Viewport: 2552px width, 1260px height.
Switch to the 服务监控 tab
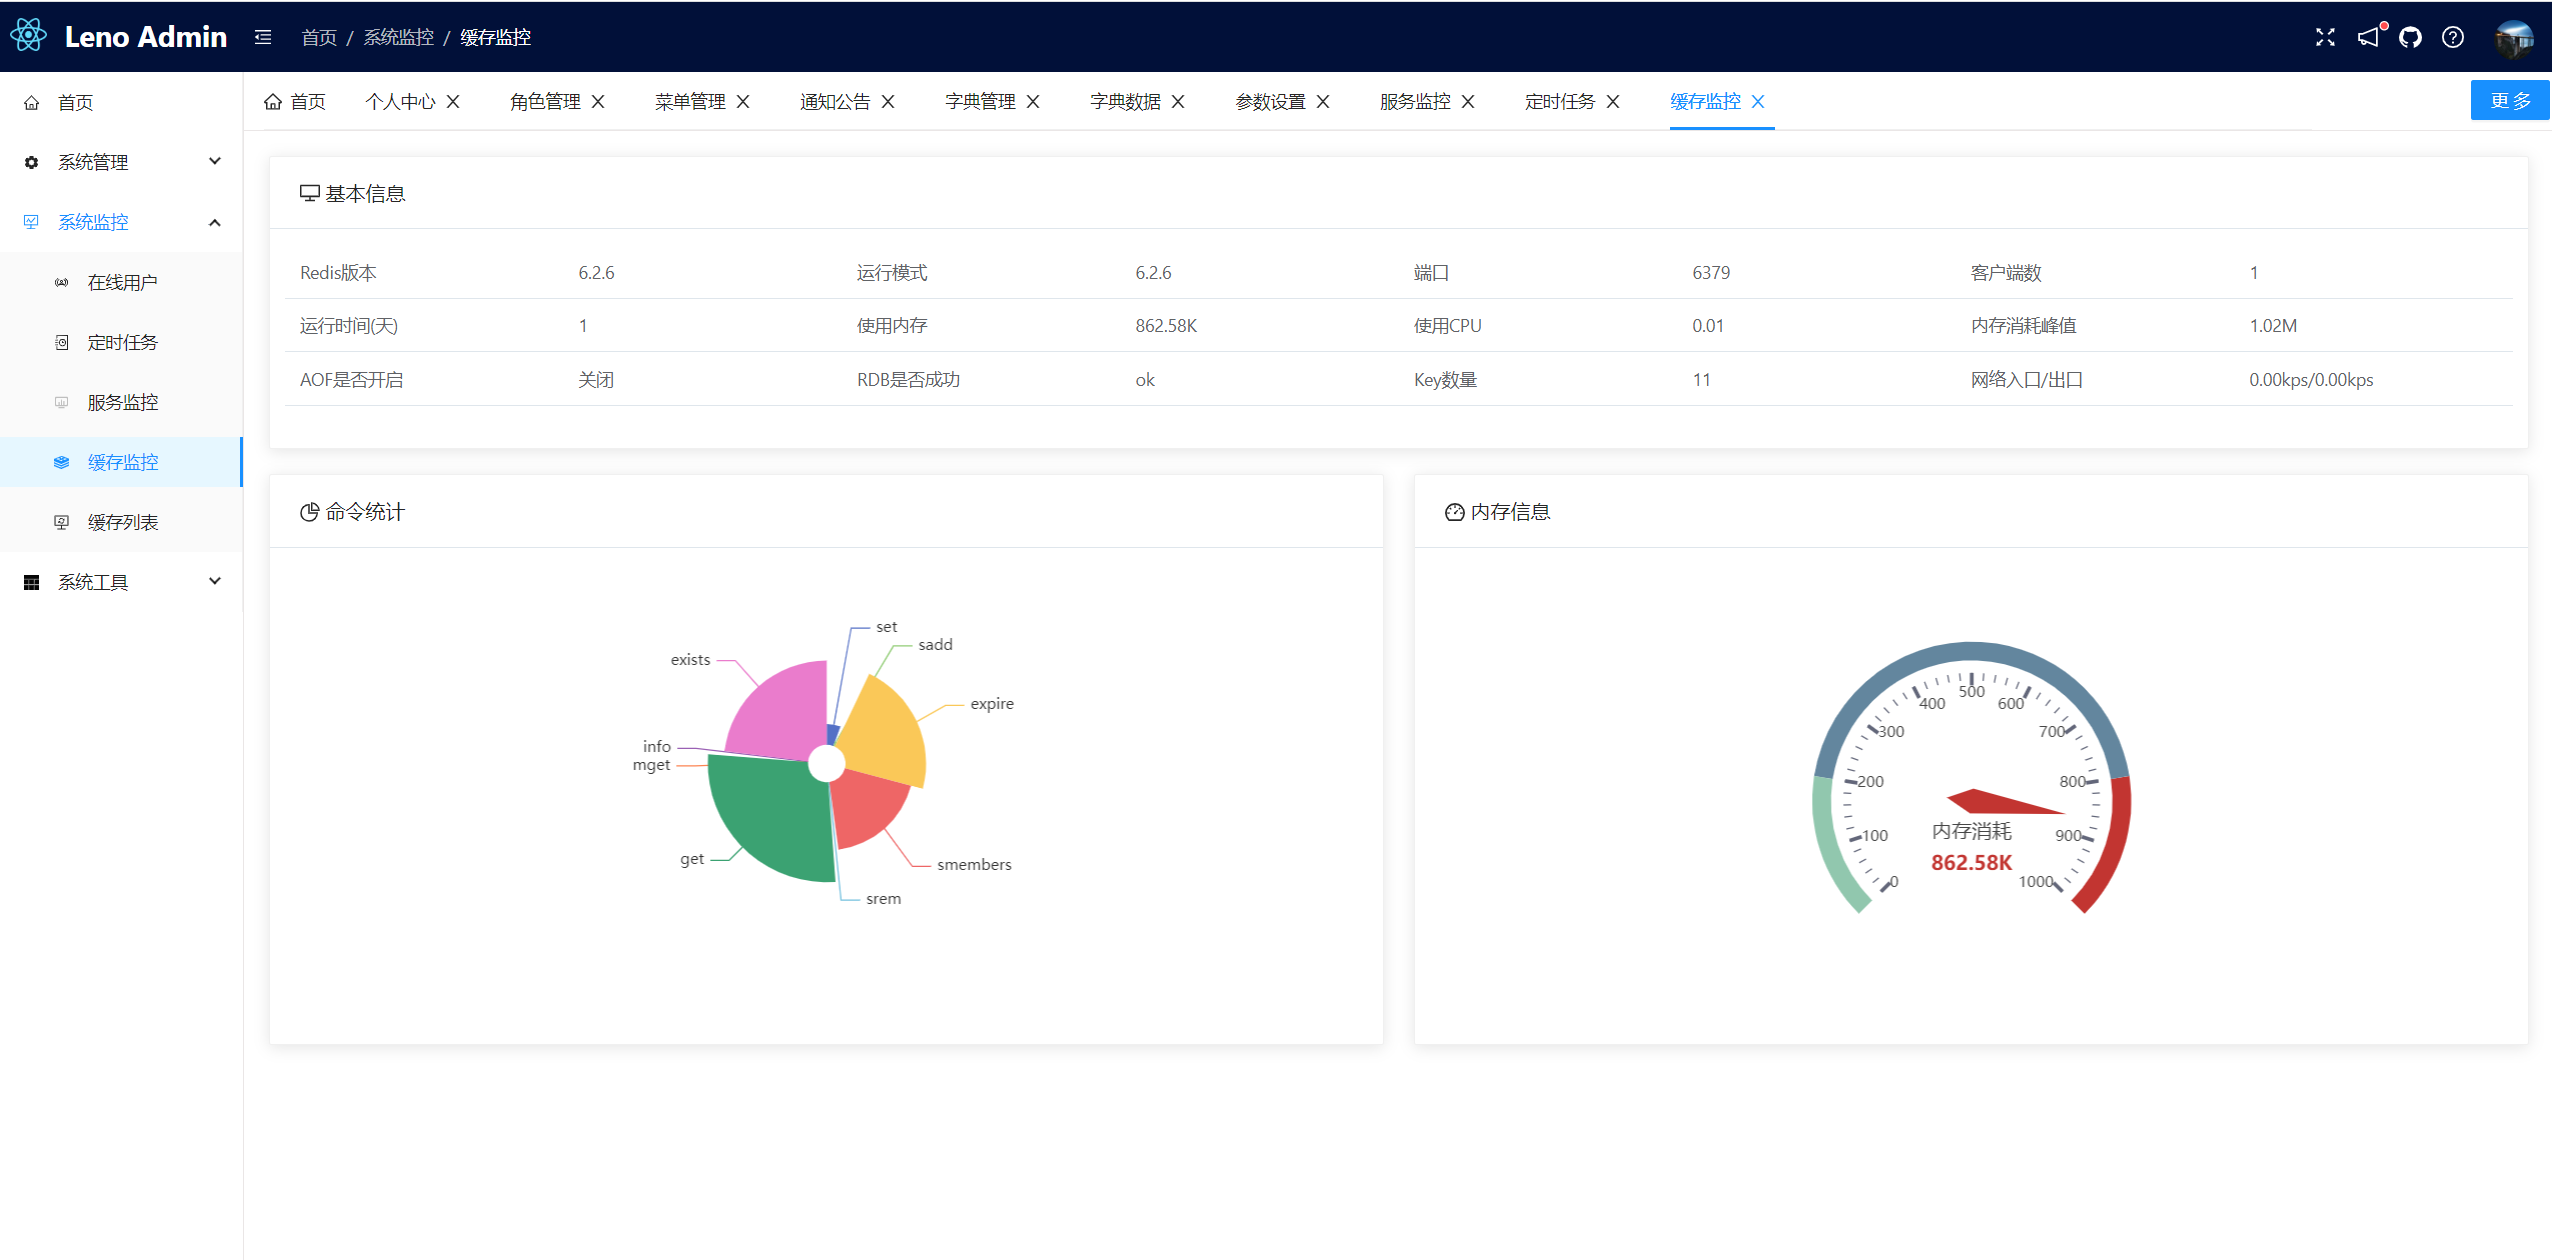(x=1415, y=102)
